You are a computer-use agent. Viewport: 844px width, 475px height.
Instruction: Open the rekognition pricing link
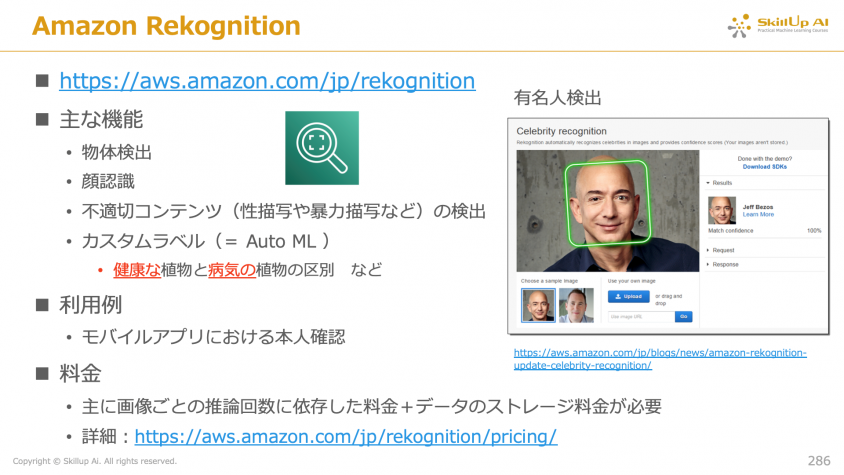tap(345, 436)
